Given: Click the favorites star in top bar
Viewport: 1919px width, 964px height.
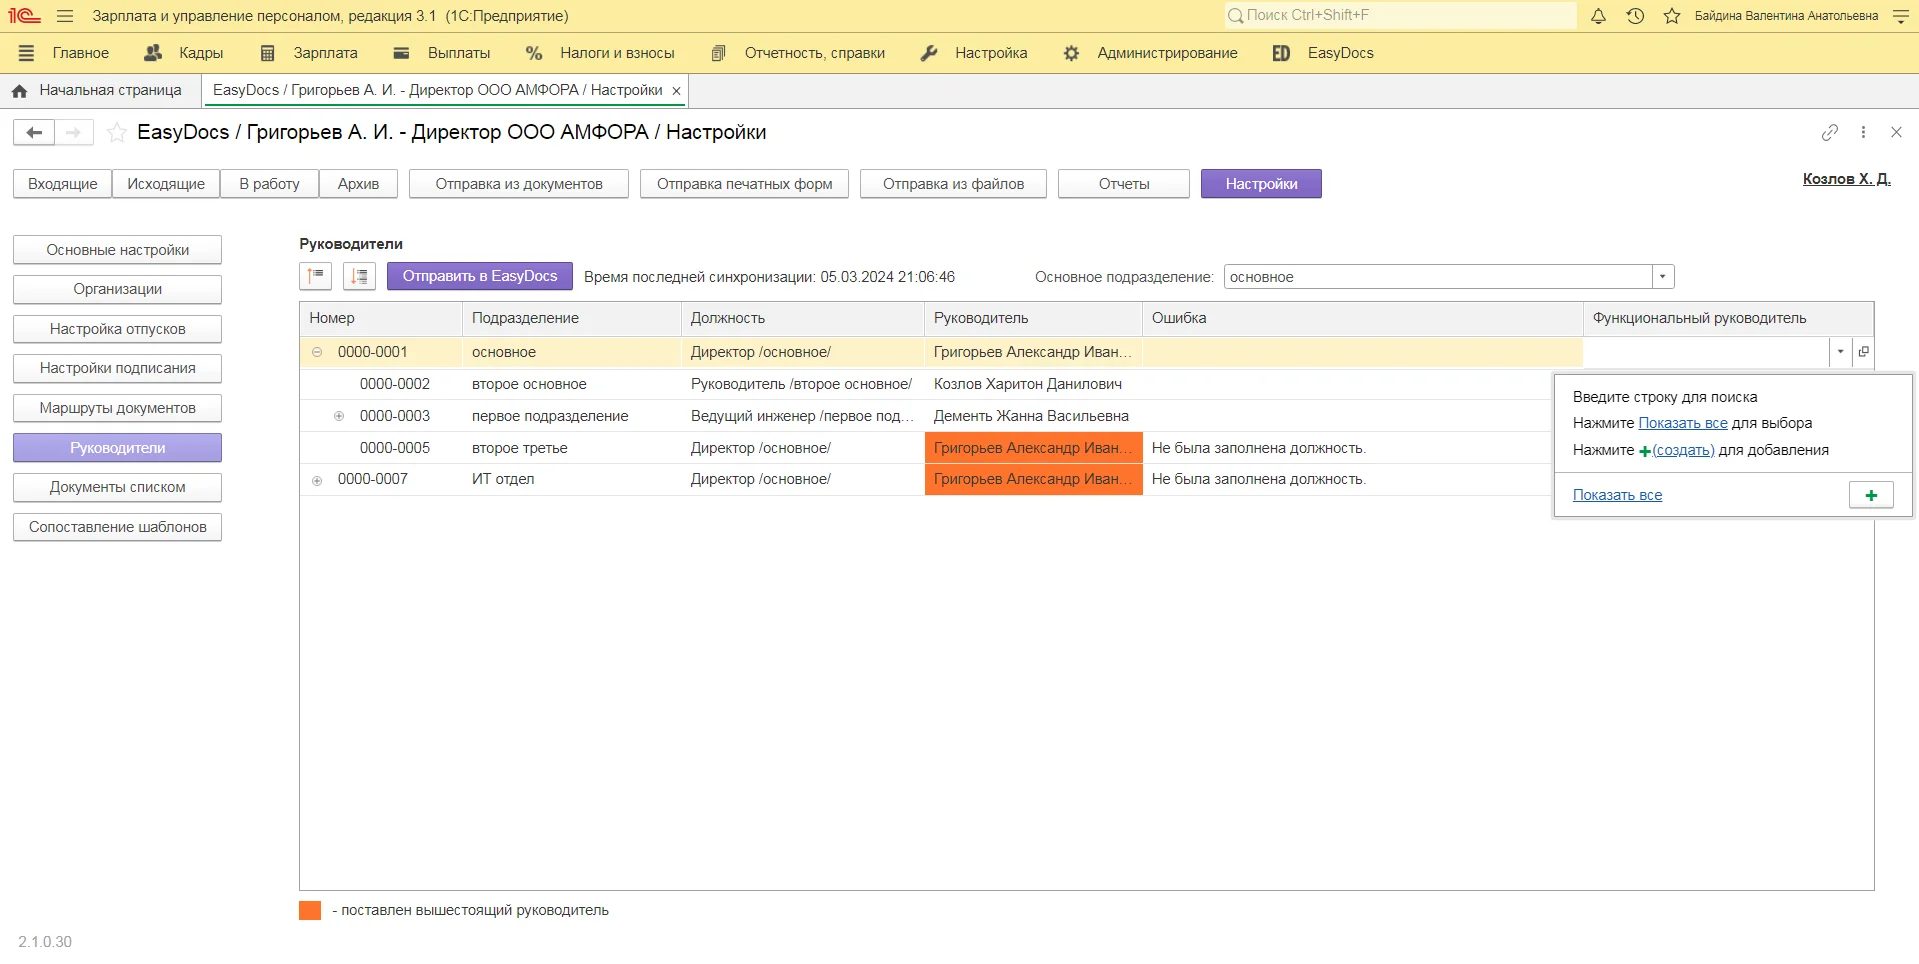Looking at the screenshot, I should (1671, 16).
